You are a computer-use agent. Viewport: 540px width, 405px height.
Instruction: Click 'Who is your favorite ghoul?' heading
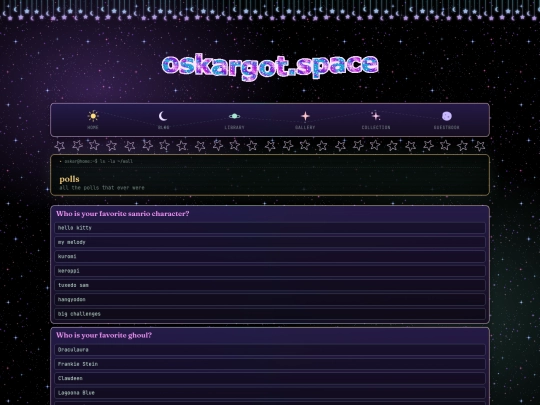point(104,335)
